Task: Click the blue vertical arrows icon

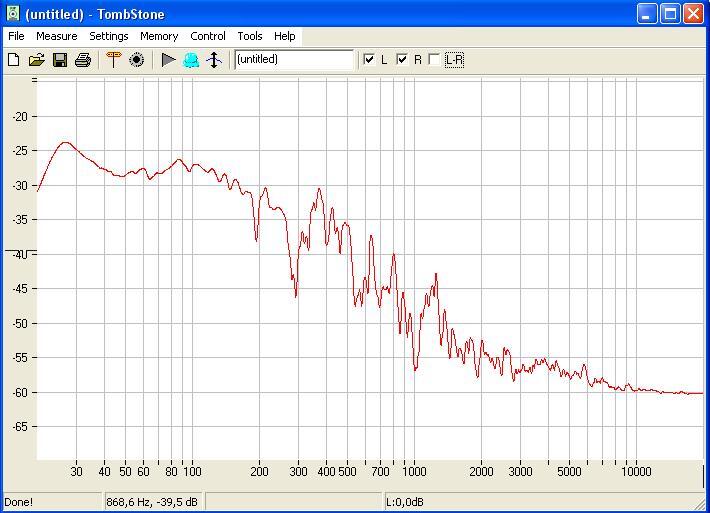Action: coord(214,60)
